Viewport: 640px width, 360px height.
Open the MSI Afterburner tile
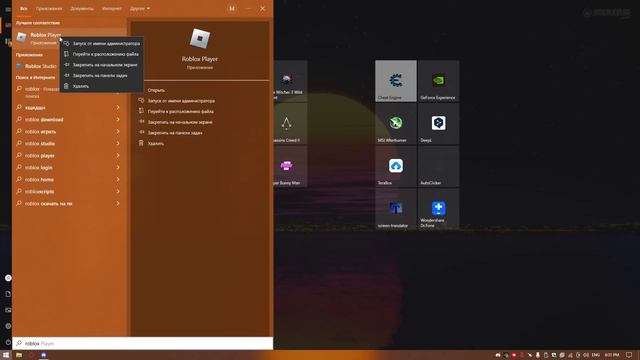click(x=396, y=123)
